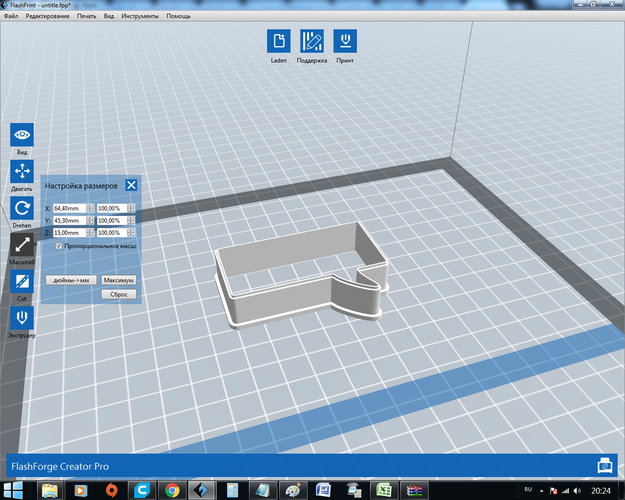Click the Y size field 45,30mm

[70, 220]
